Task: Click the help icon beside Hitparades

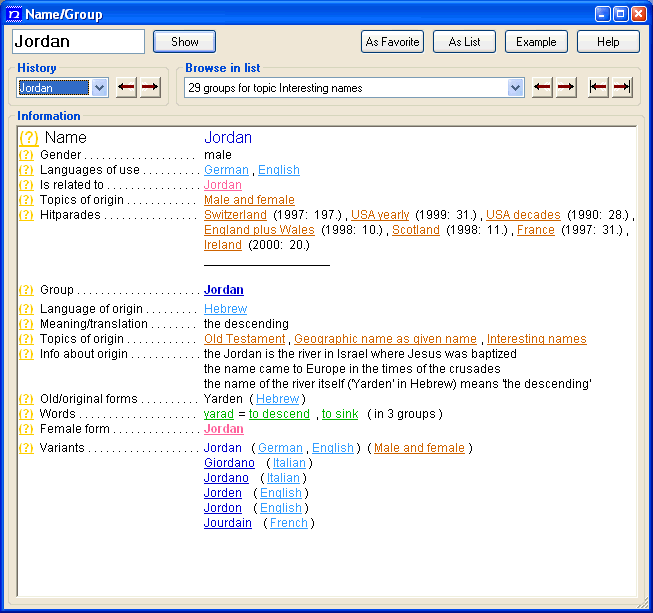Action: click(x=27, y=215)
